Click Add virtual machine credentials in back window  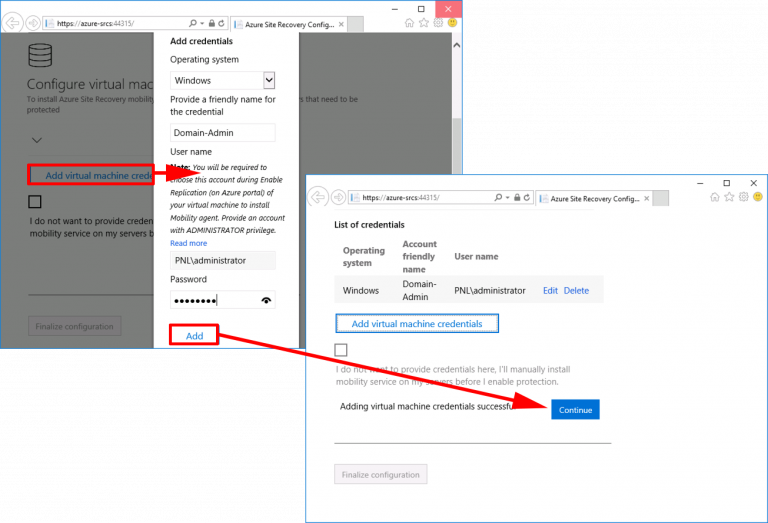coord(91,175)
